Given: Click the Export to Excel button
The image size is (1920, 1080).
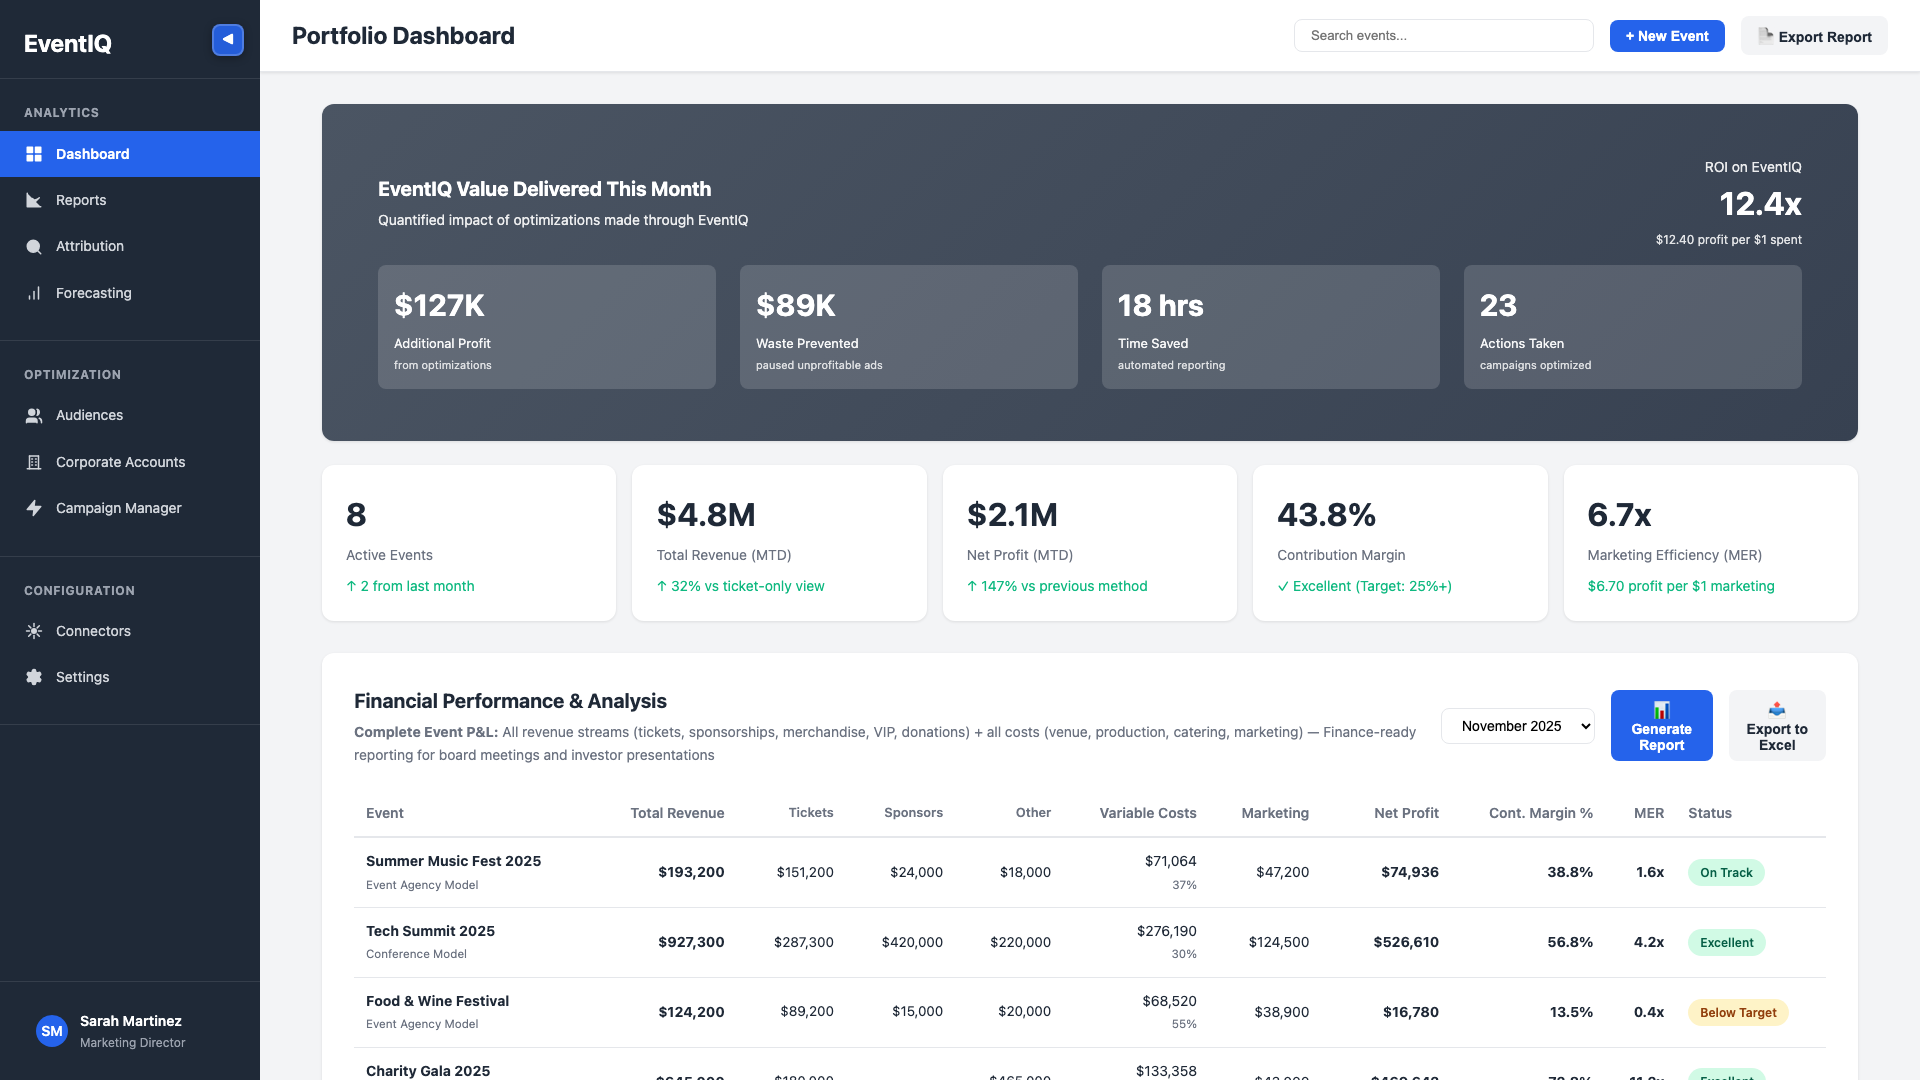Looking at the screenshot, I should 1777,725.
